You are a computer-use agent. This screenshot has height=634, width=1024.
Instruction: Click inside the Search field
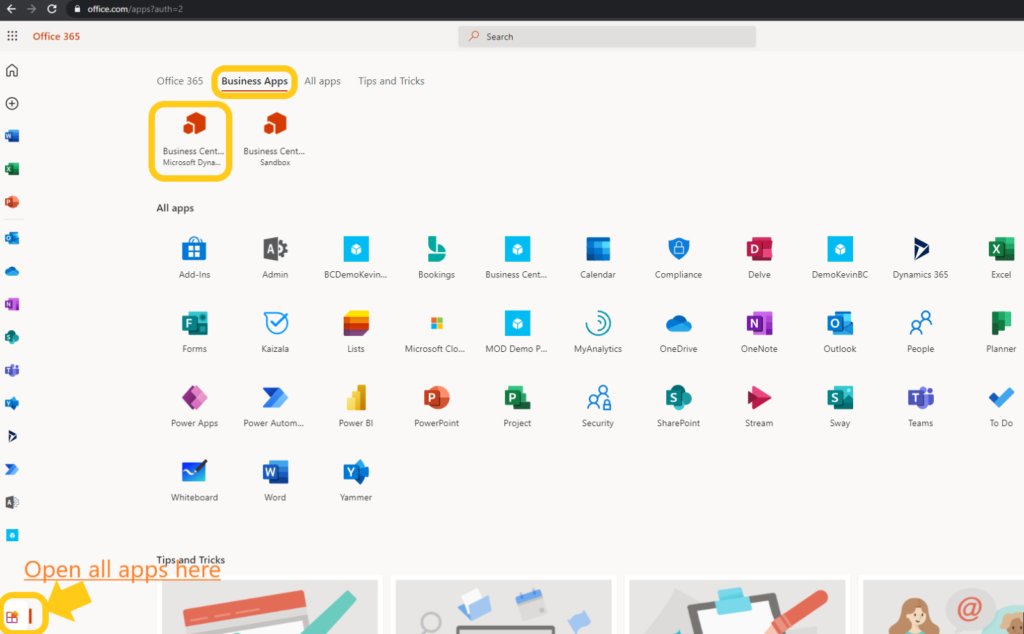coord(607,36)
